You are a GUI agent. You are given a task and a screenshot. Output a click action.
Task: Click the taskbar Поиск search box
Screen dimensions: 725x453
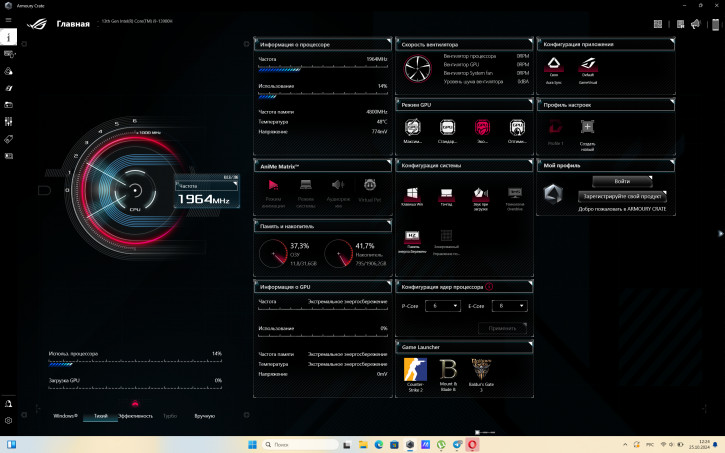coord(300,445)
